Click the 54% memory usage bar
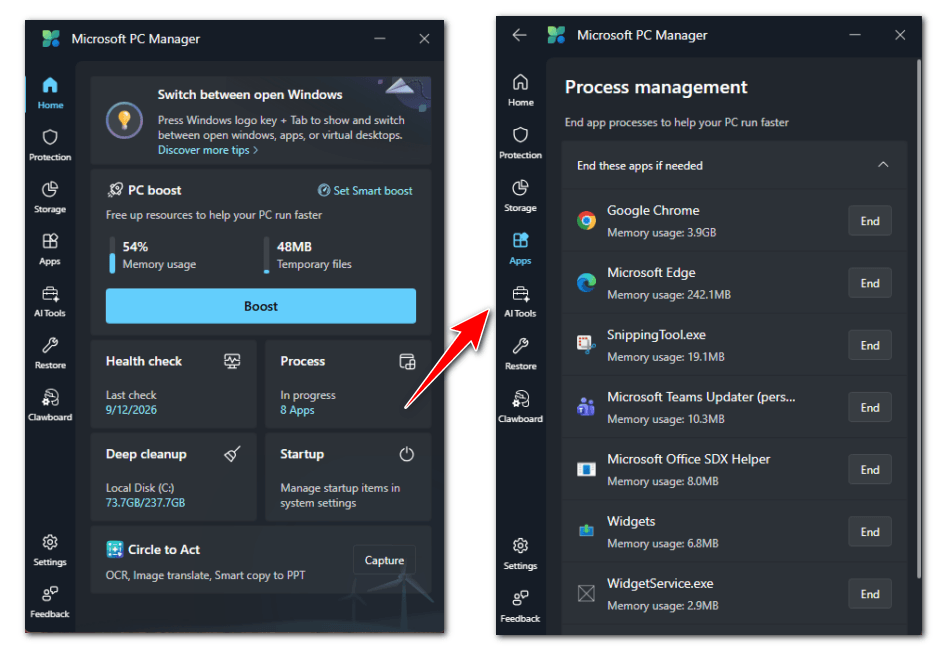 coord(112,255)
